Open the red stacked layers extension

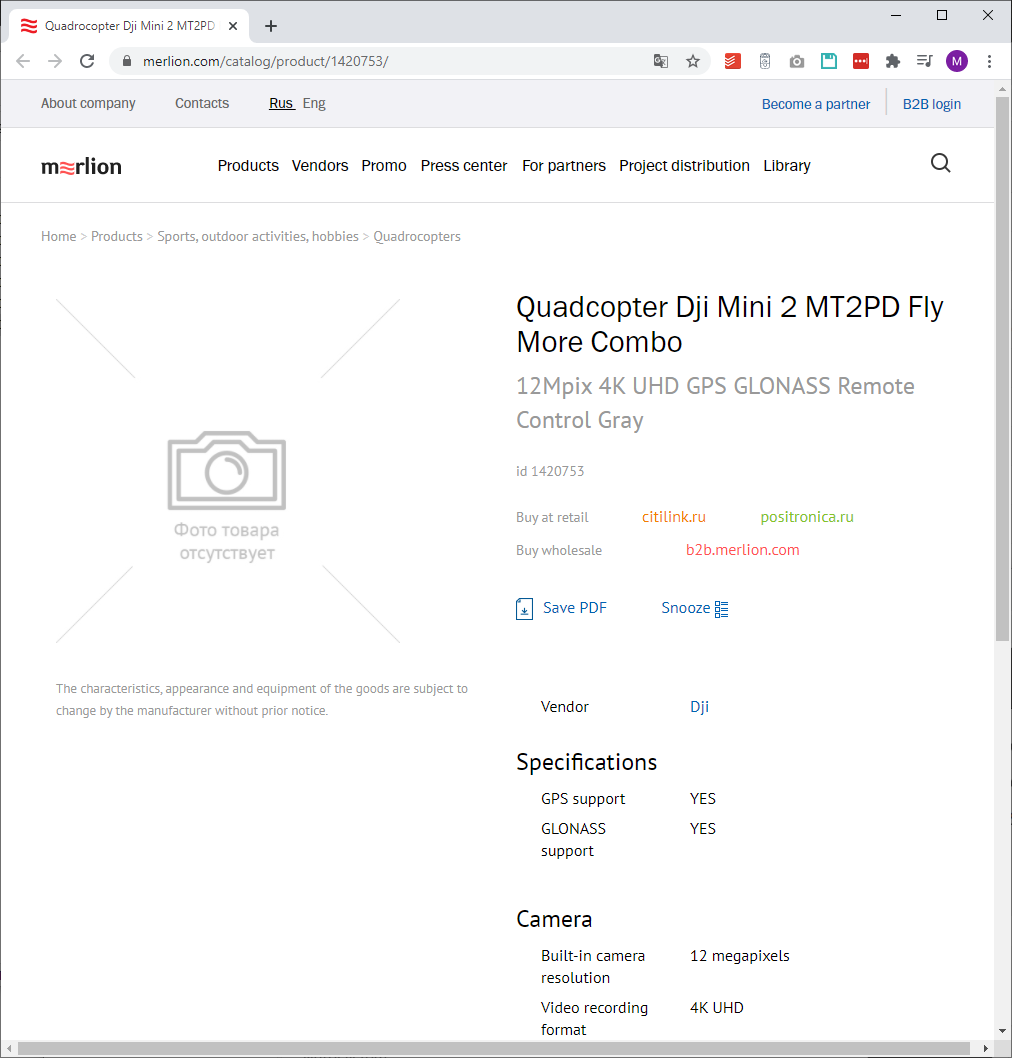[x=733, y=61]
